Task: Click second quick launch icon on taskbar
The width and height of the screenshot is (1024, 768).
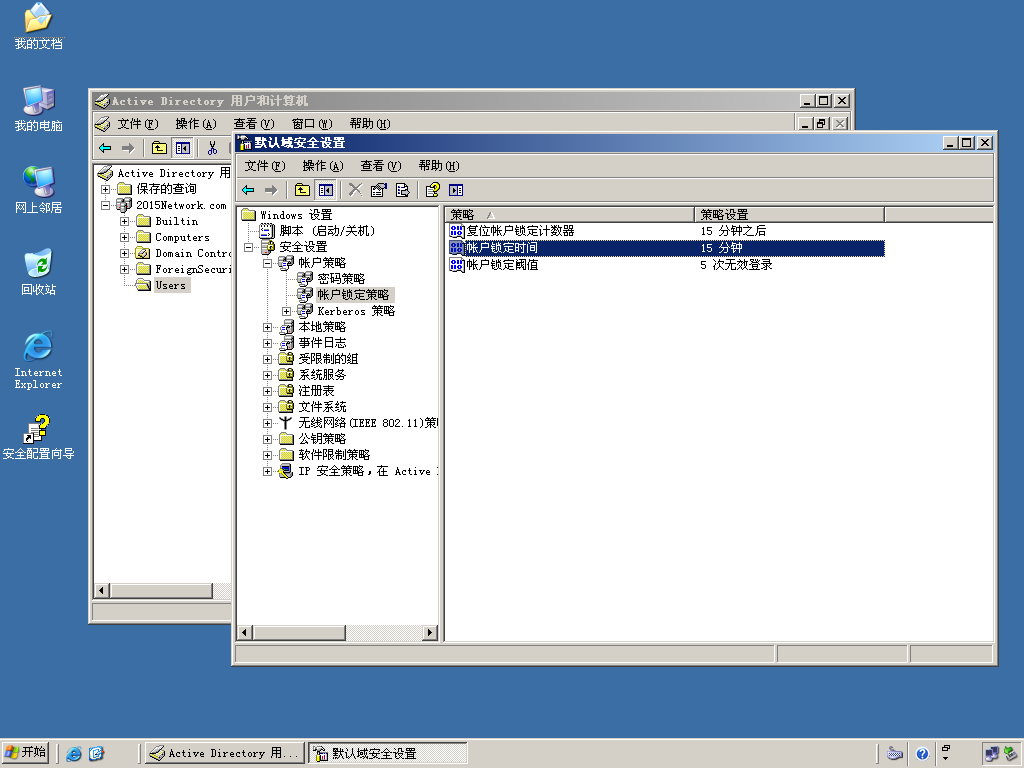Action: (96, 754)
